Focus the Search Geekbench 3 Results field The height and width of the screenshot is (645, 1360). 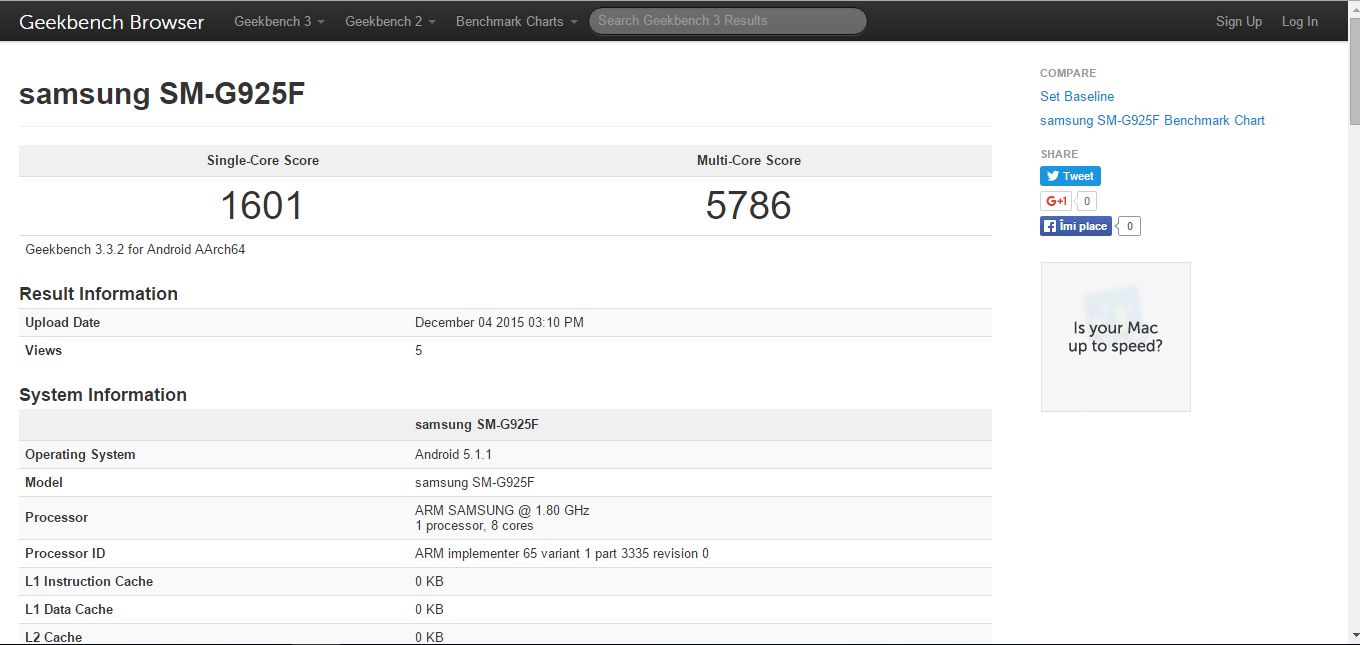coord(728,21)
